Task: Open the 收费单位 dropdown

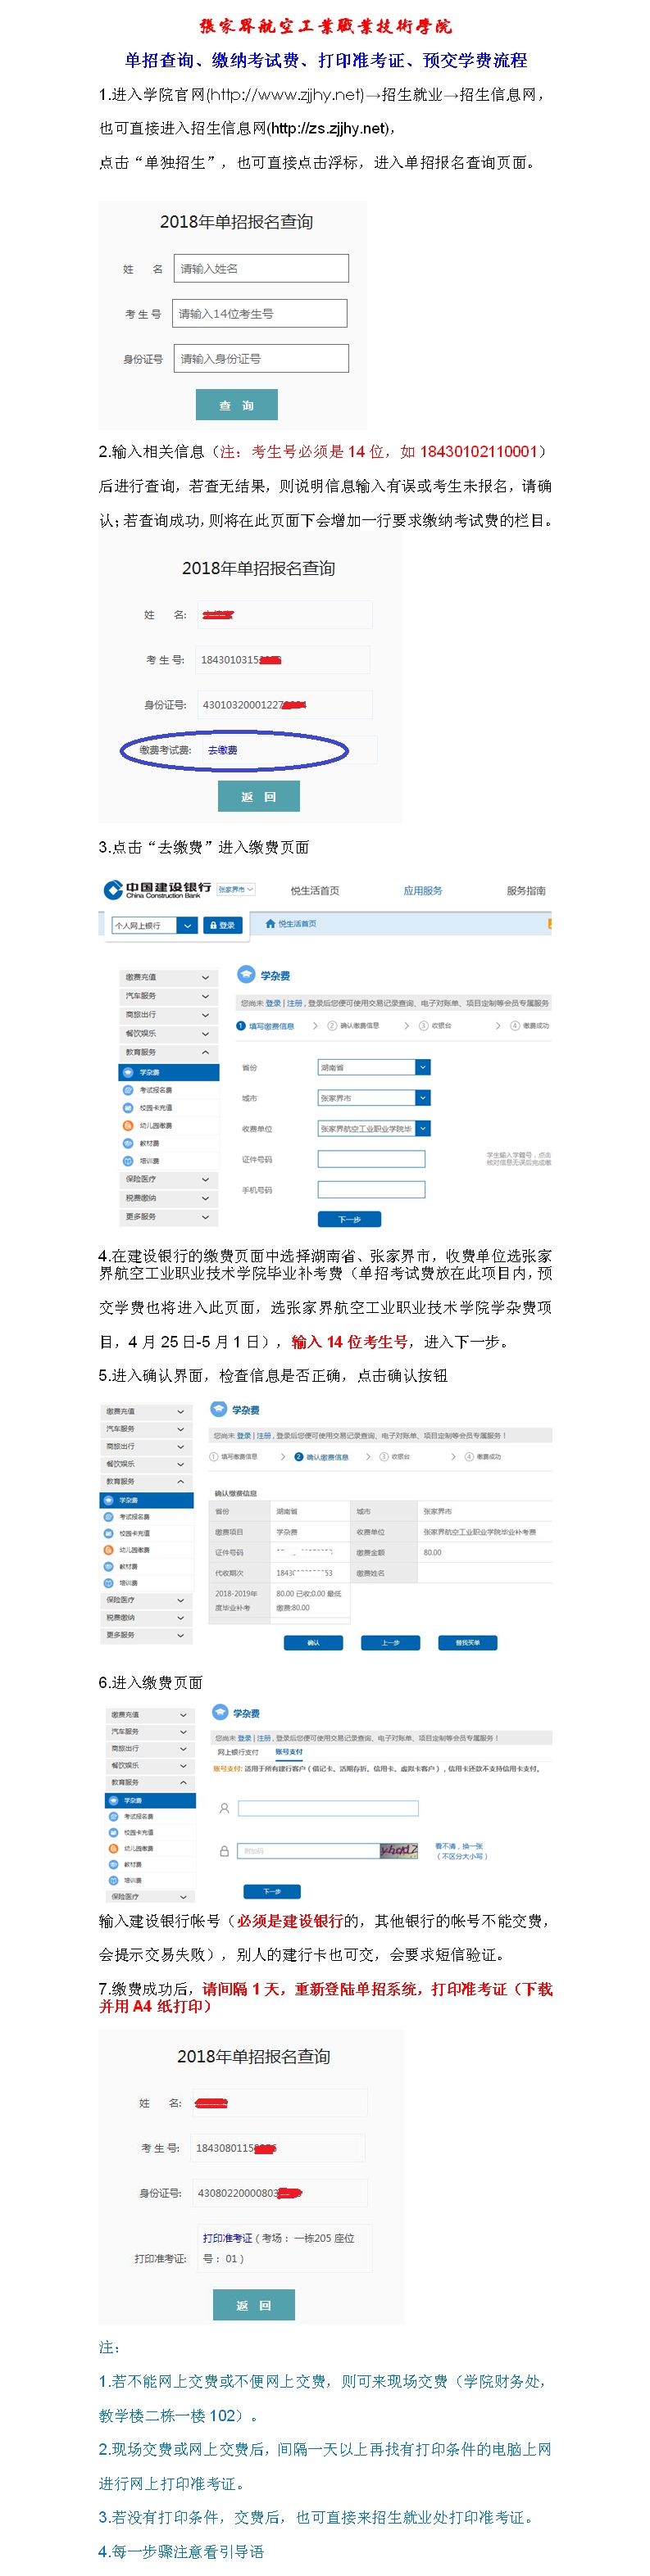Action: point(423,1129)
